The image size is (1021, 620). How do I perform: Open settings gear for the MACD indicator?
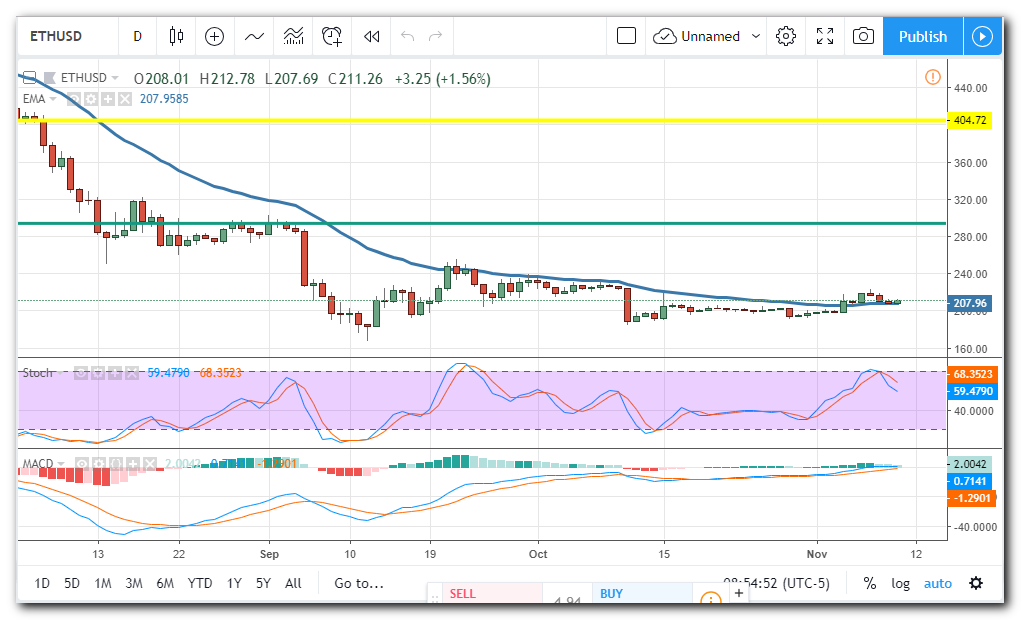pyautogui.click(x=98, y=464)
